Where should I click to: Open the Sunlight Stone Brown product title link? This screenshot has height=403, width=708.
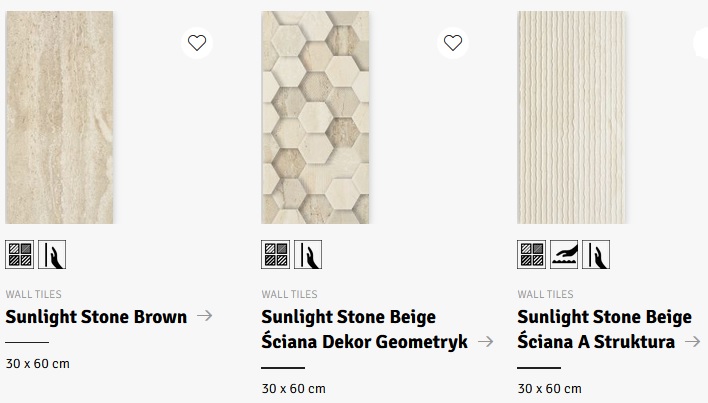tap(96, 317)
